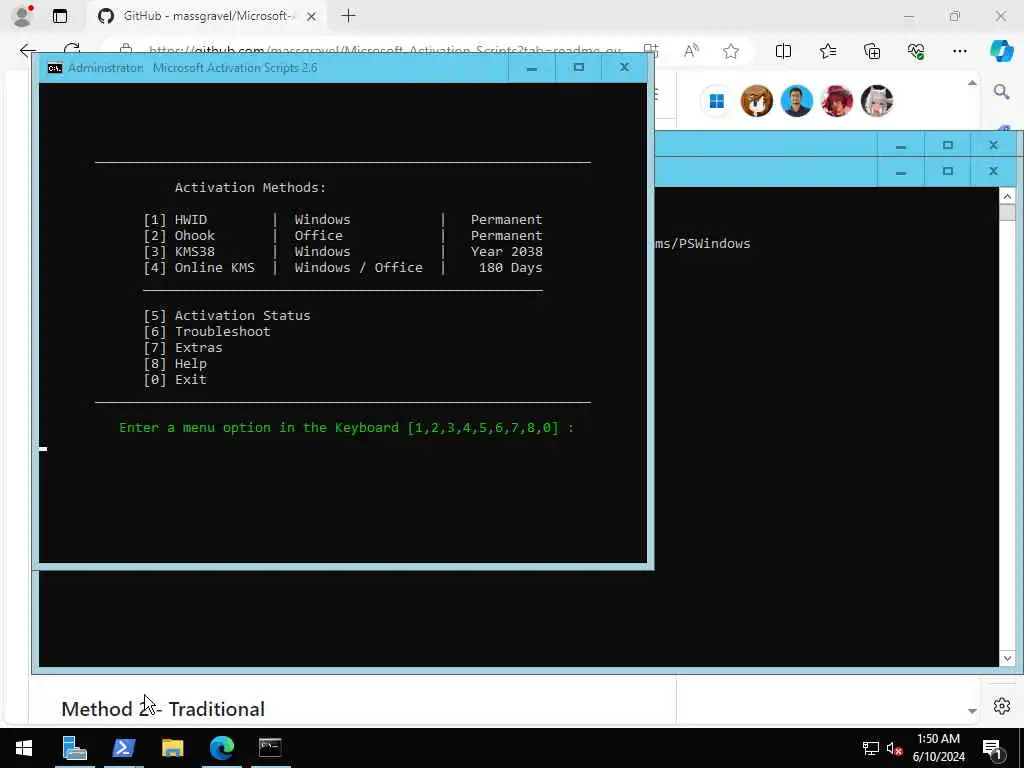This screenshot has height=768, width=1024.
Task: Maximize the Microsoft Activation Scripts window
Action: click(x=579, y=68)
